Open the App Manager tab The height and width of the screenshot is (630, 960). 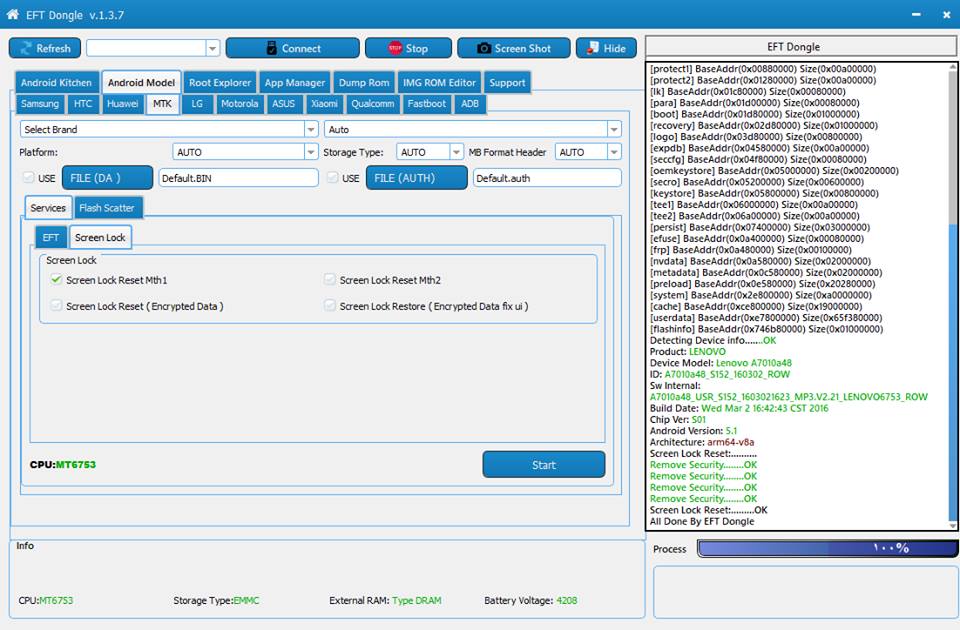pos(294,83)
